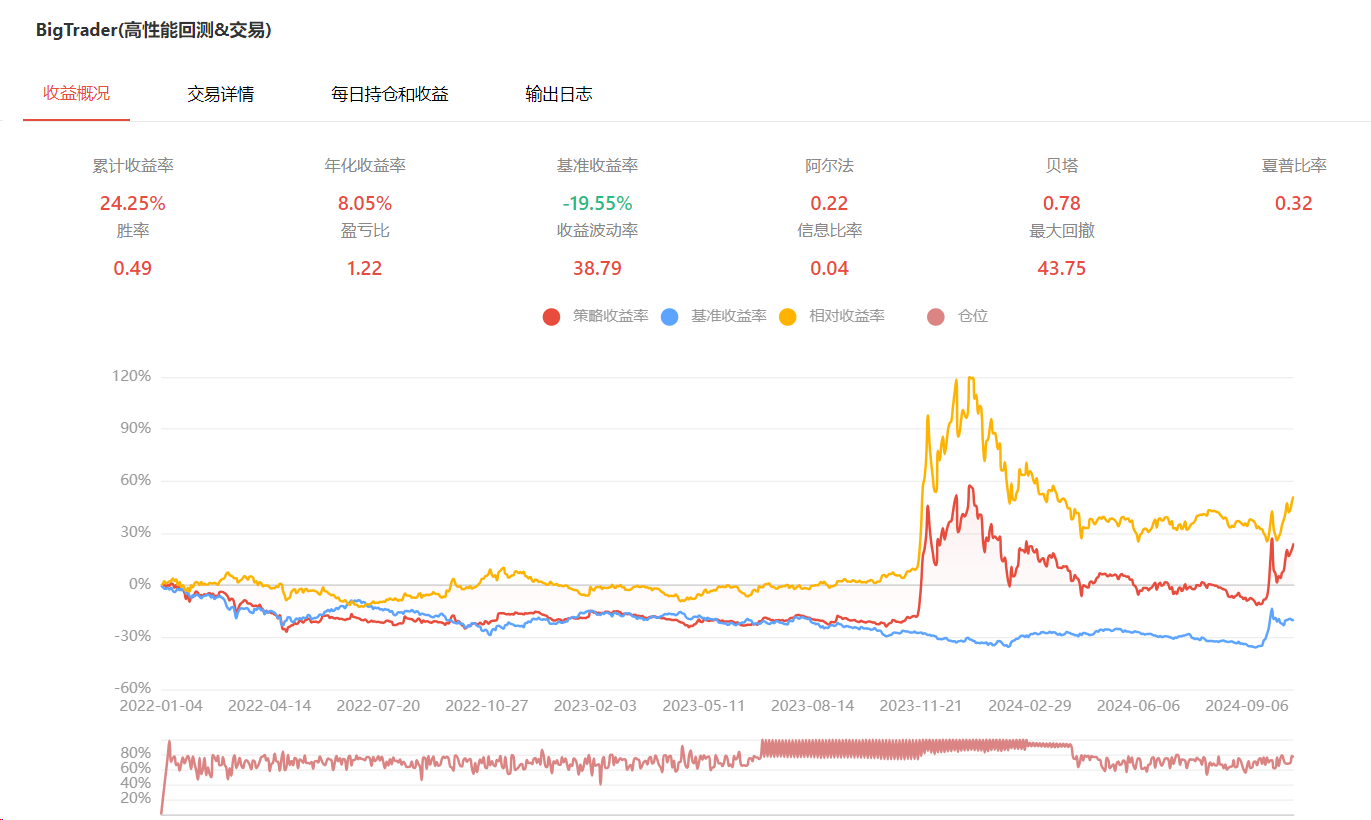This screenshot has width=1371, height=820.
Task: Toggle the pink 仓位 legend dot
Action: (x=936, y=316)
